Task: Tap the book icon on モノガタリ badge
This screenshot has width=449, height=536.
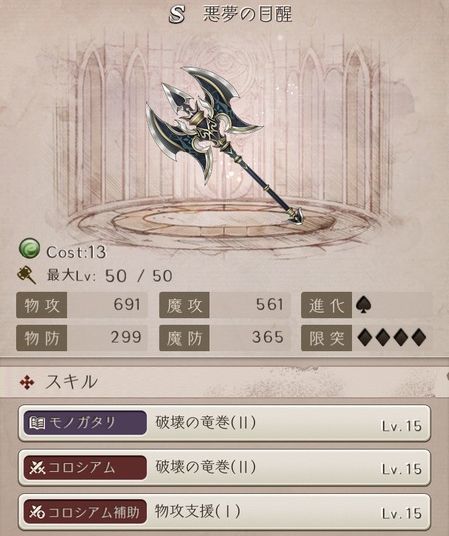Action: tap(37, 423)
